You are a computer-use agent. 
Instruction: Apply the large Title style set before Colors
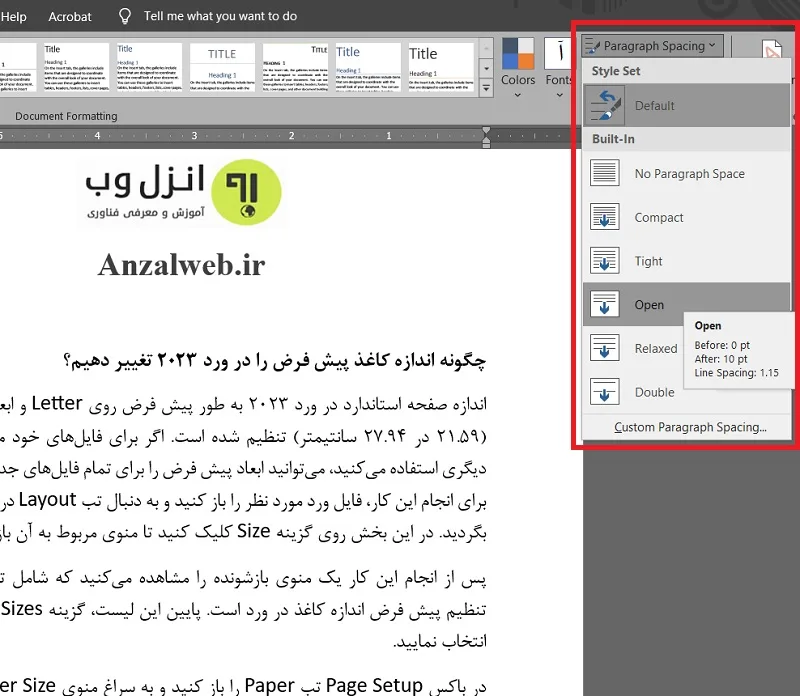coord(441,67)
